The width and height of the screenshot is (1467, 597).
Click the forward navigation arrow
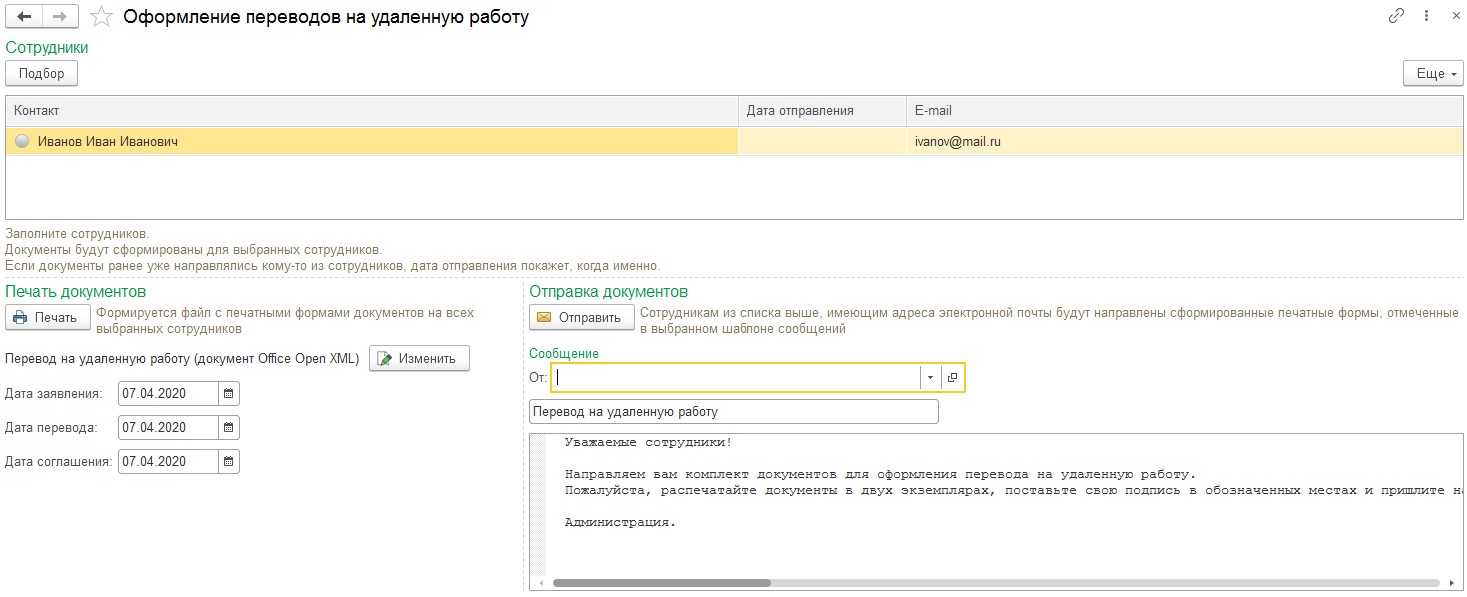click(x=61, y=16)
